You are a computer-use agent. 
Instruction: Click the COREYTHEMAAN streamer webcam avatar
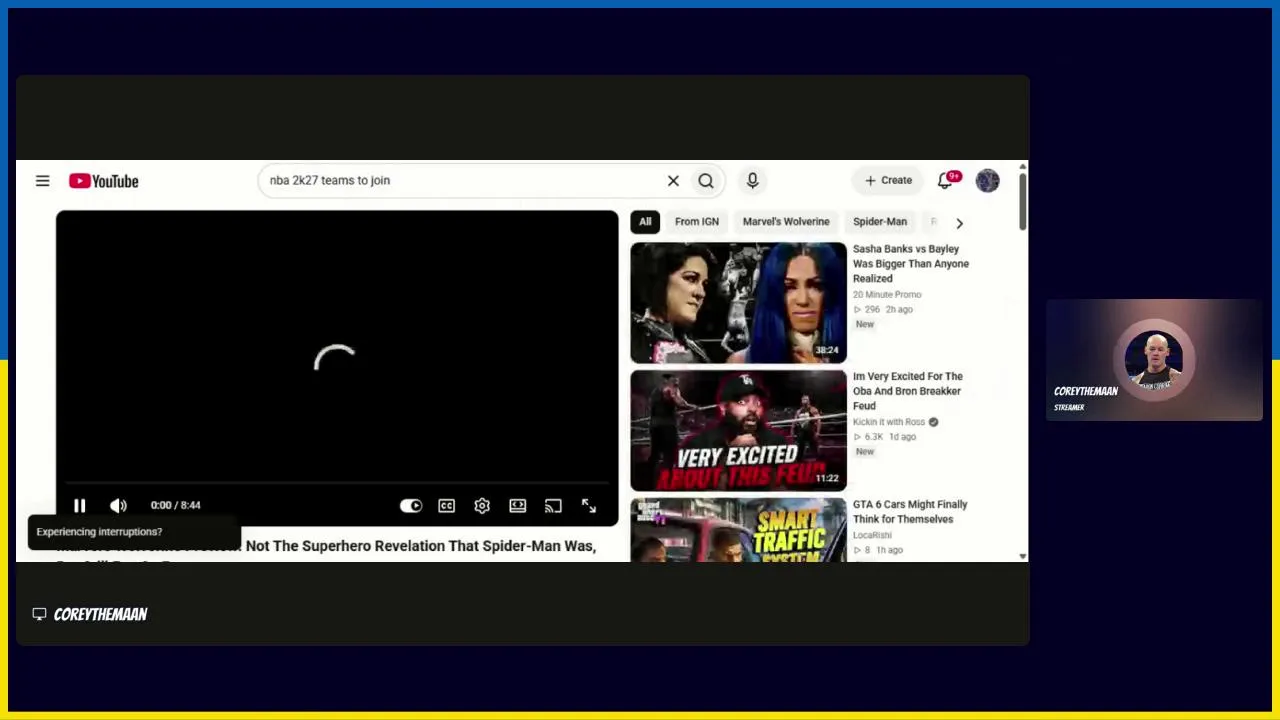click(x=1154, y=360)
